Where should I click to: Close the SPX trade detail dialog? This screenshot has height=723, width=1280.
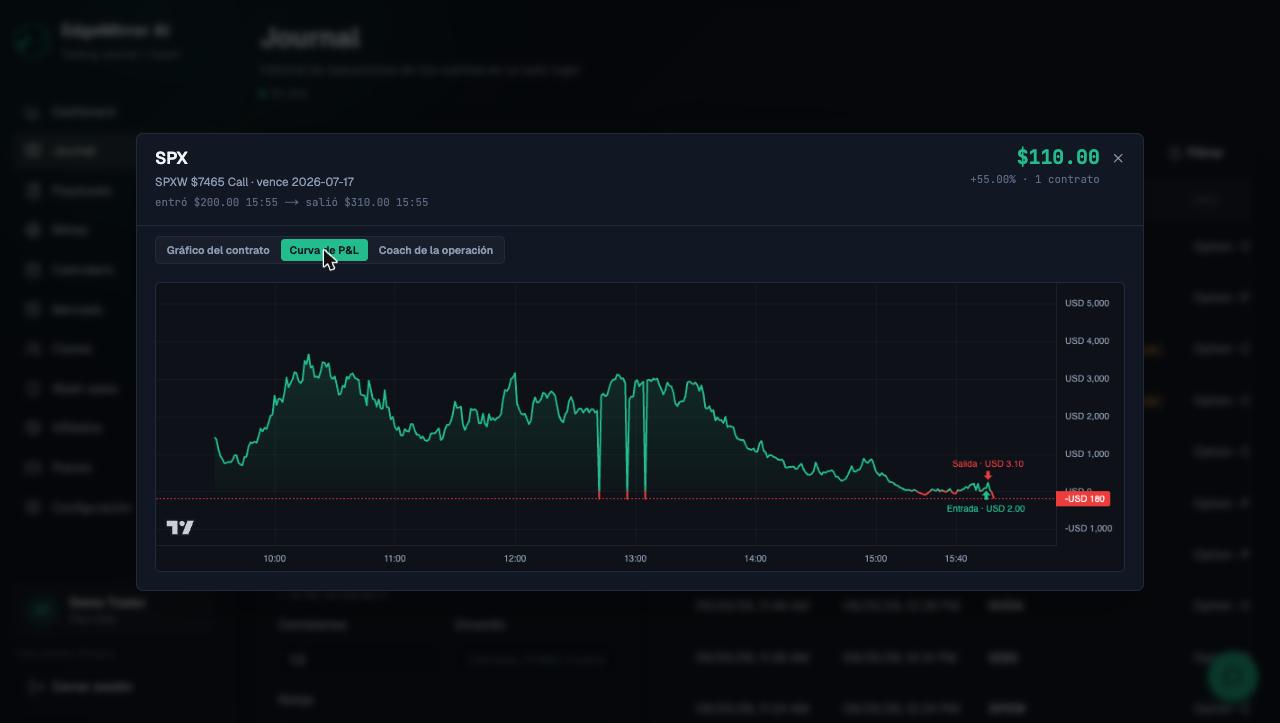click(x=1118, y=158)
